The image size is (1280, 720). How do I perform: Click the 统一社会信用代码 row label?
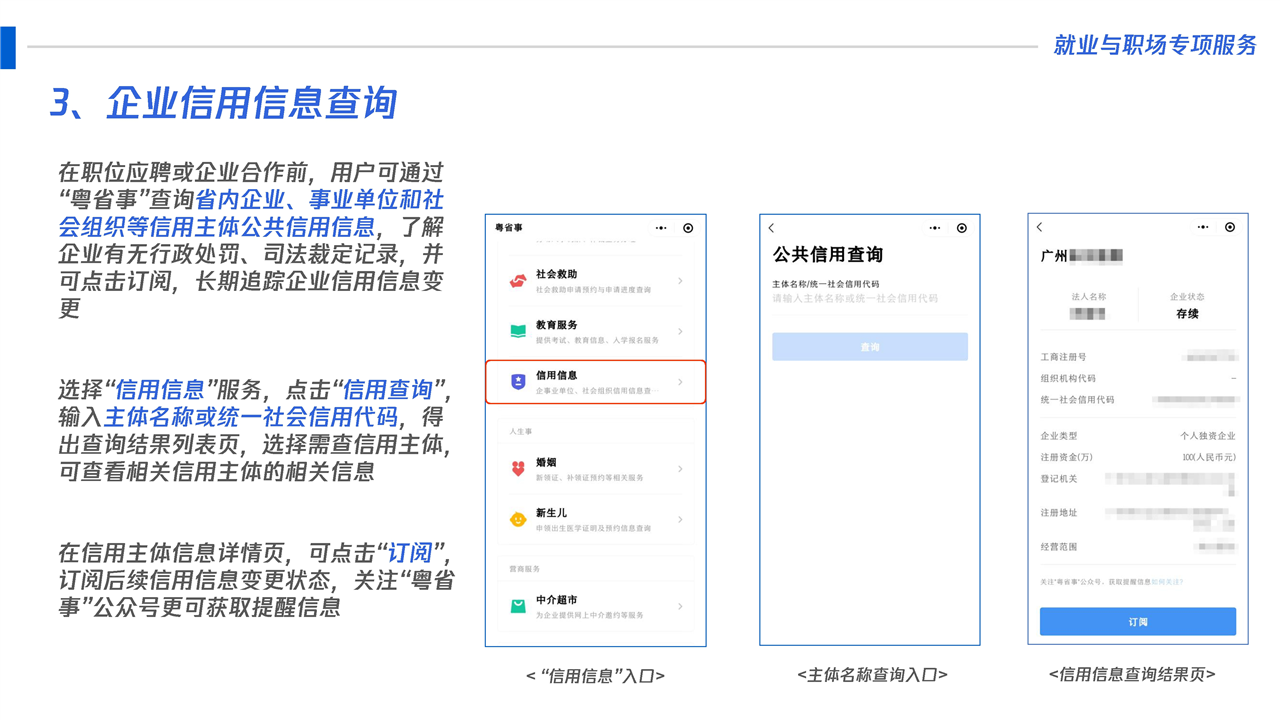click(1077, 399)
